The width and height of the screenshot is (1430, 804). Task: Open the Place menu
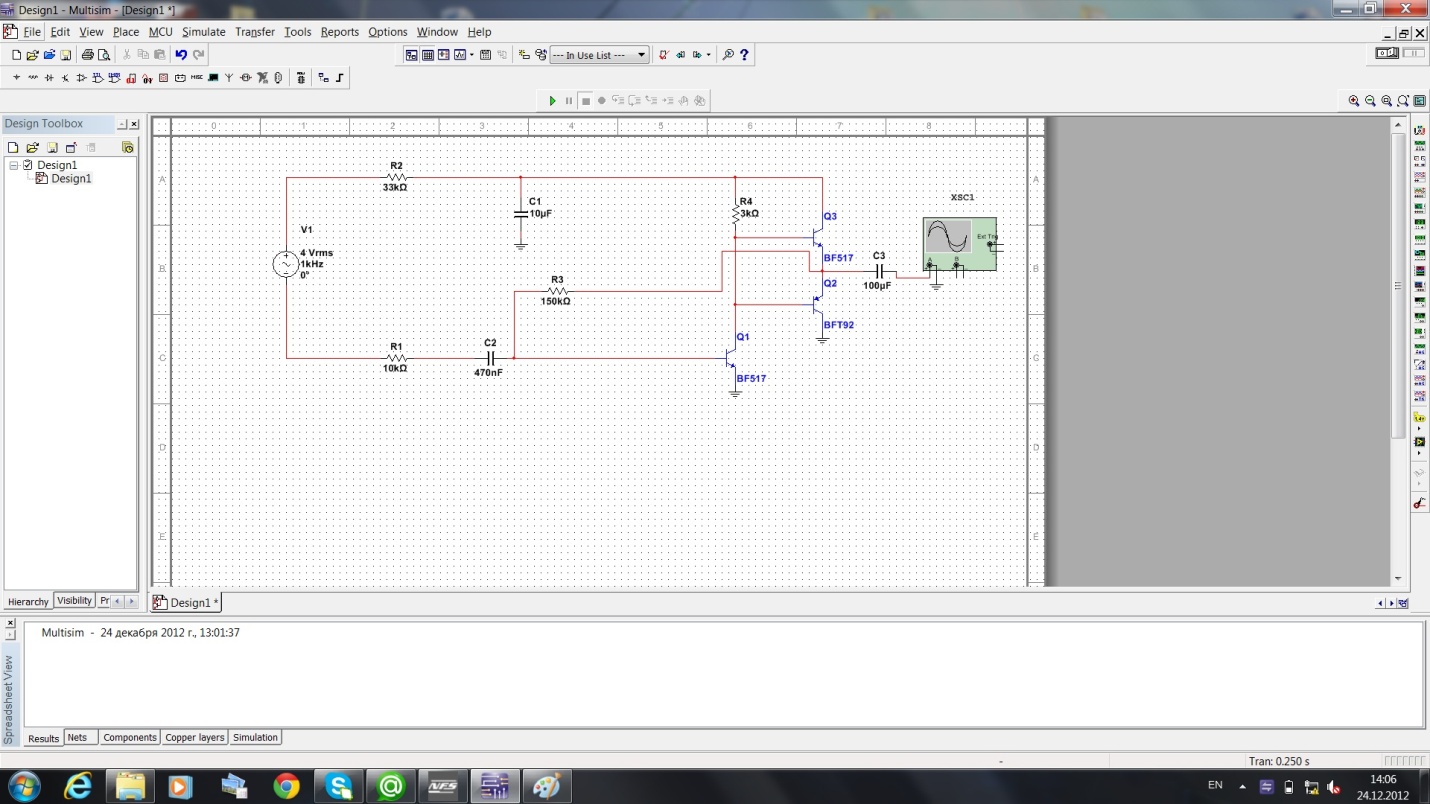tap(126, 32)
